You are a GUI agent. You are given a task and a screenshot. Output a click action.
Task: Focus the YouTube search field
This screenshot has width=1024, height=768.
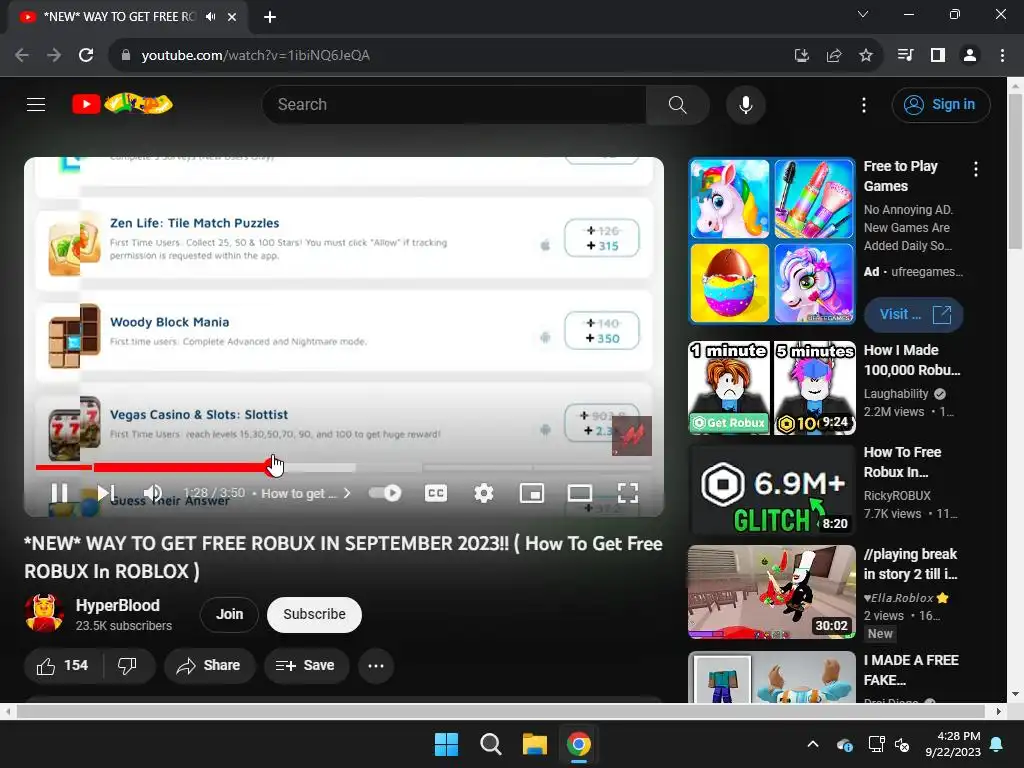(454, 104)
